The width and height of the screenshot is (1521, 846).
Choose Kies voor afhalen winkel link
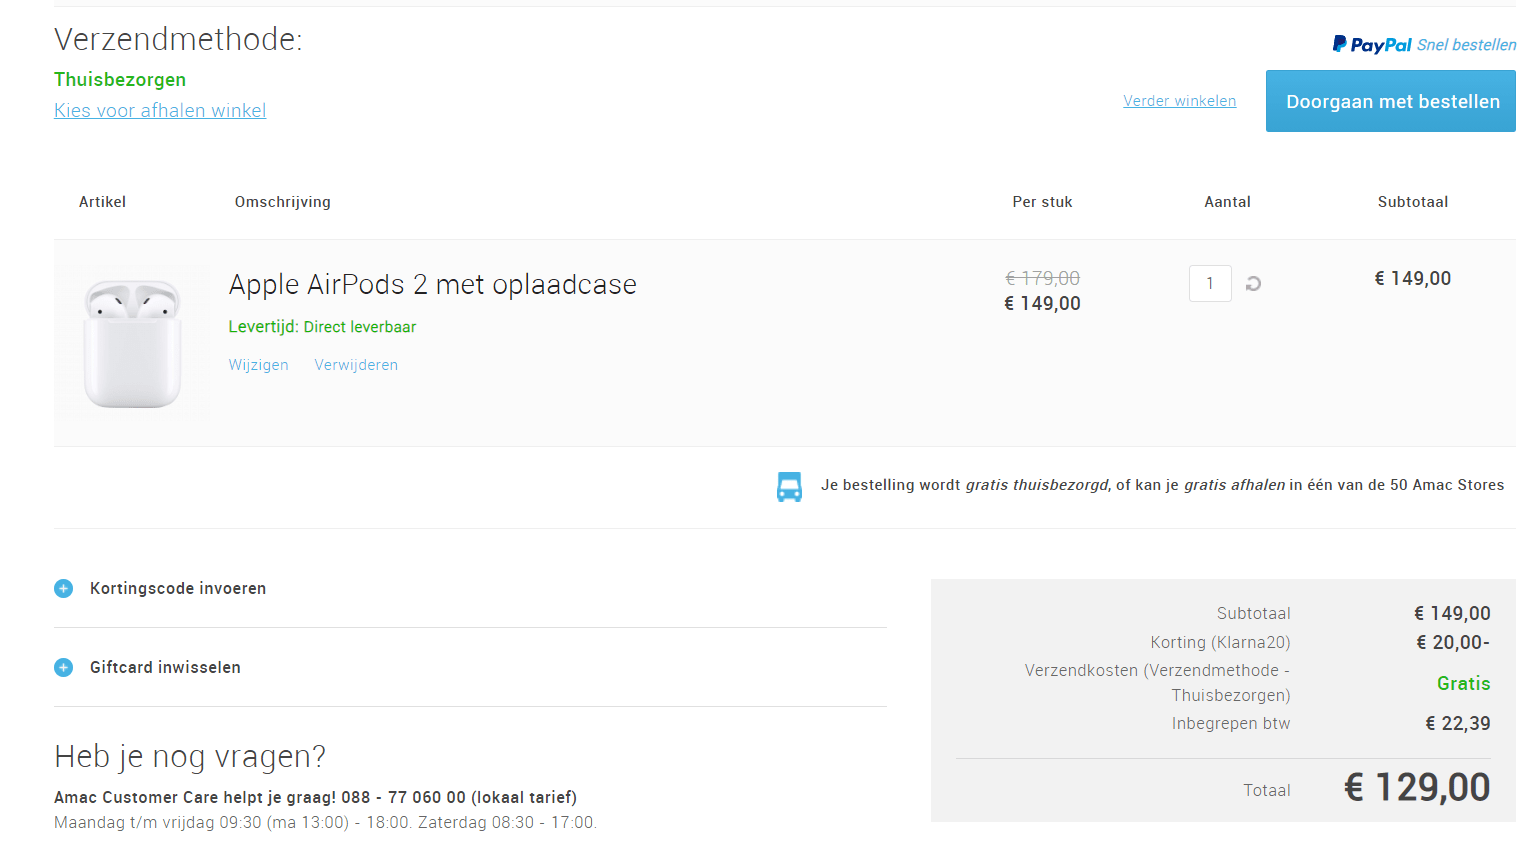[160, 111]
